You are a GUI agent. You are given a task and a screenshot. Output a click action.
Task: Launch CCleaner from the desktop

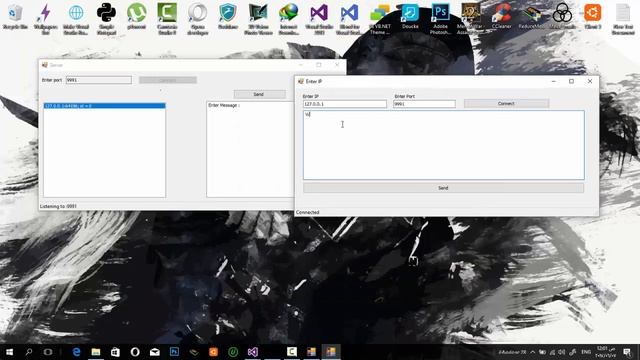pos(501,16)
